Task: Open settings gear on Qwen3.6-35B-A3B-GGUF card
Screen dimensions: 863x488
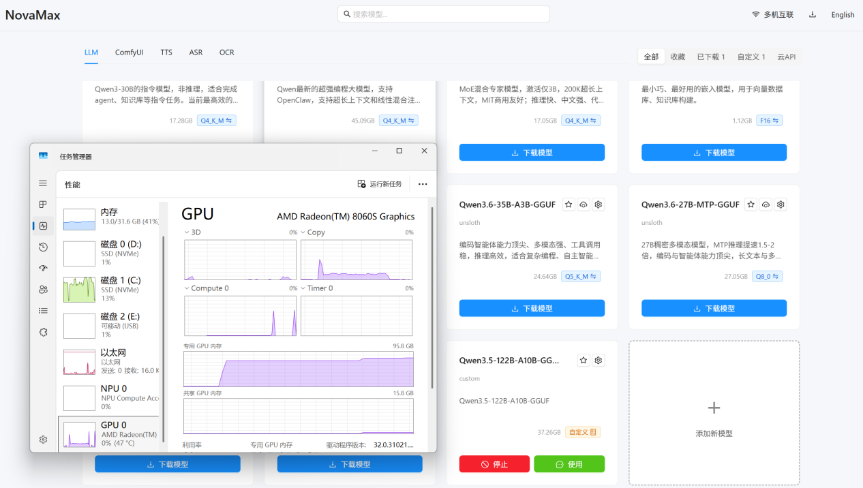Action: pyautogui.click(x=598, y=205)
